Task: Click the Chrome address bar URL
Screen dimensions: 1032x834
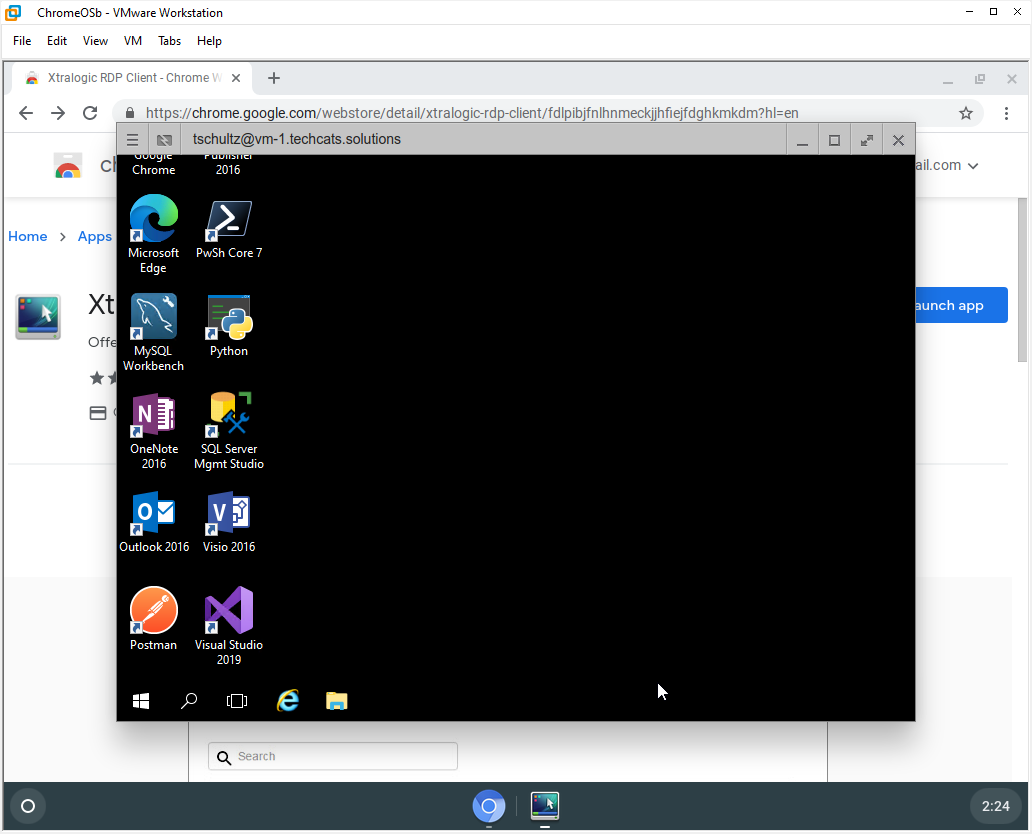Action: pyautogui.click(x=472, y=113)
